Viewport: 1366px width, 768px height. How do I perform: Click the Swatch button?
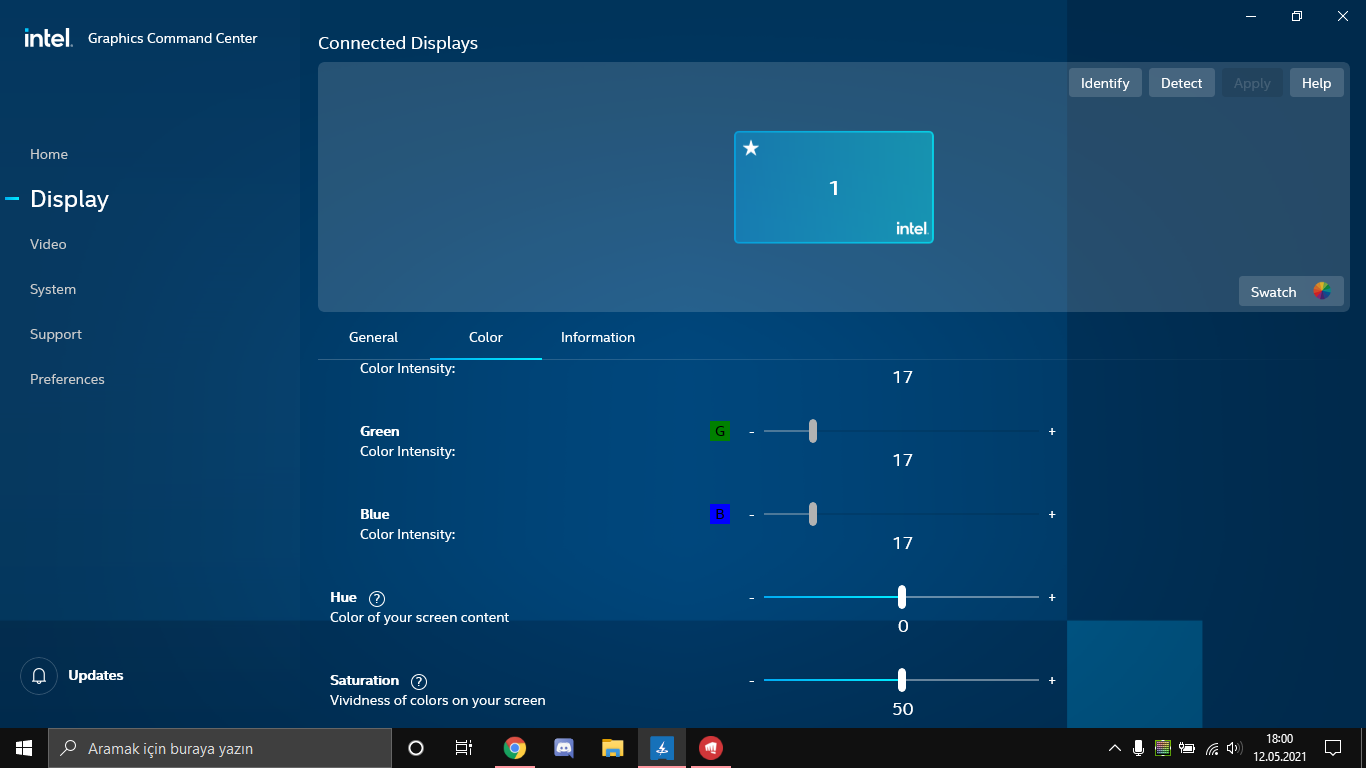click(1291, 292)
